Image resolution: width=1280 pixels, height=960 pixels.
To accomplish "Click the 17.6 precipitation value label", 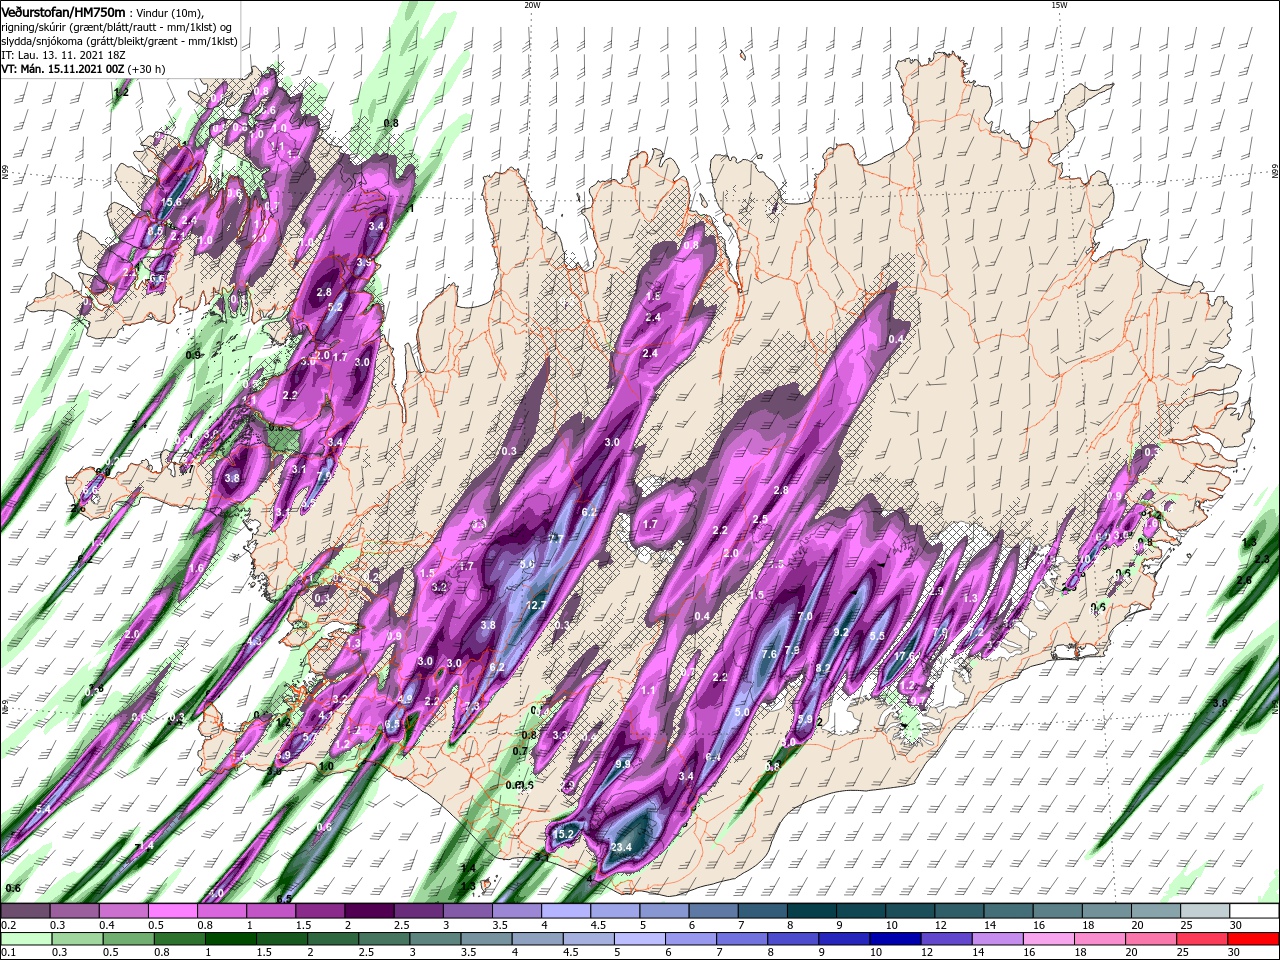I will click(x=905, y=656).
